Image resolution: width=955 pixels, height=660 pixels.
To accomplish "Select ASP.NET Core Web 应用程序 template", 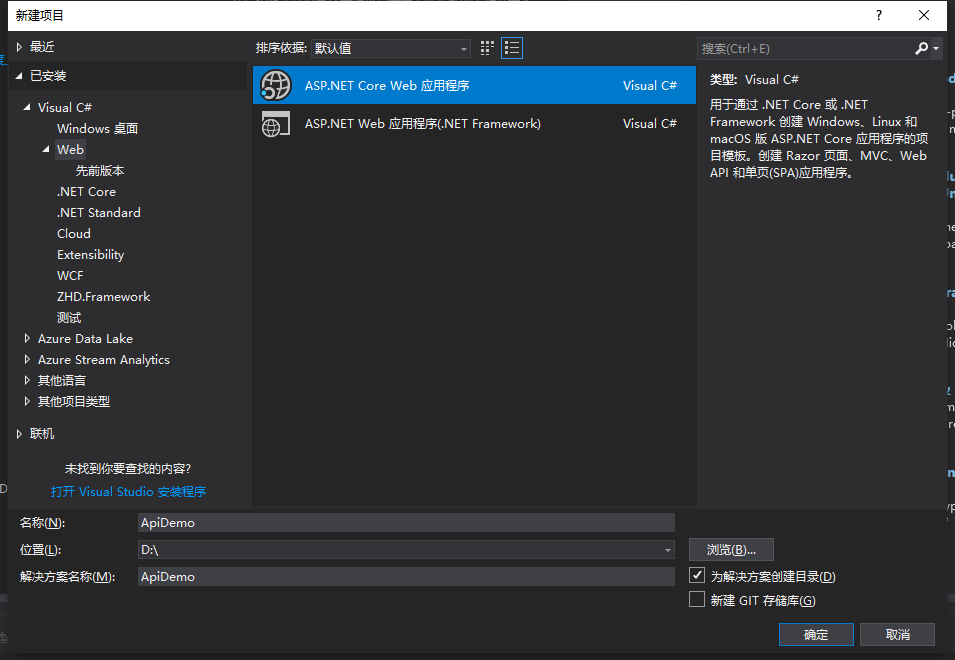I will point(474,85).
